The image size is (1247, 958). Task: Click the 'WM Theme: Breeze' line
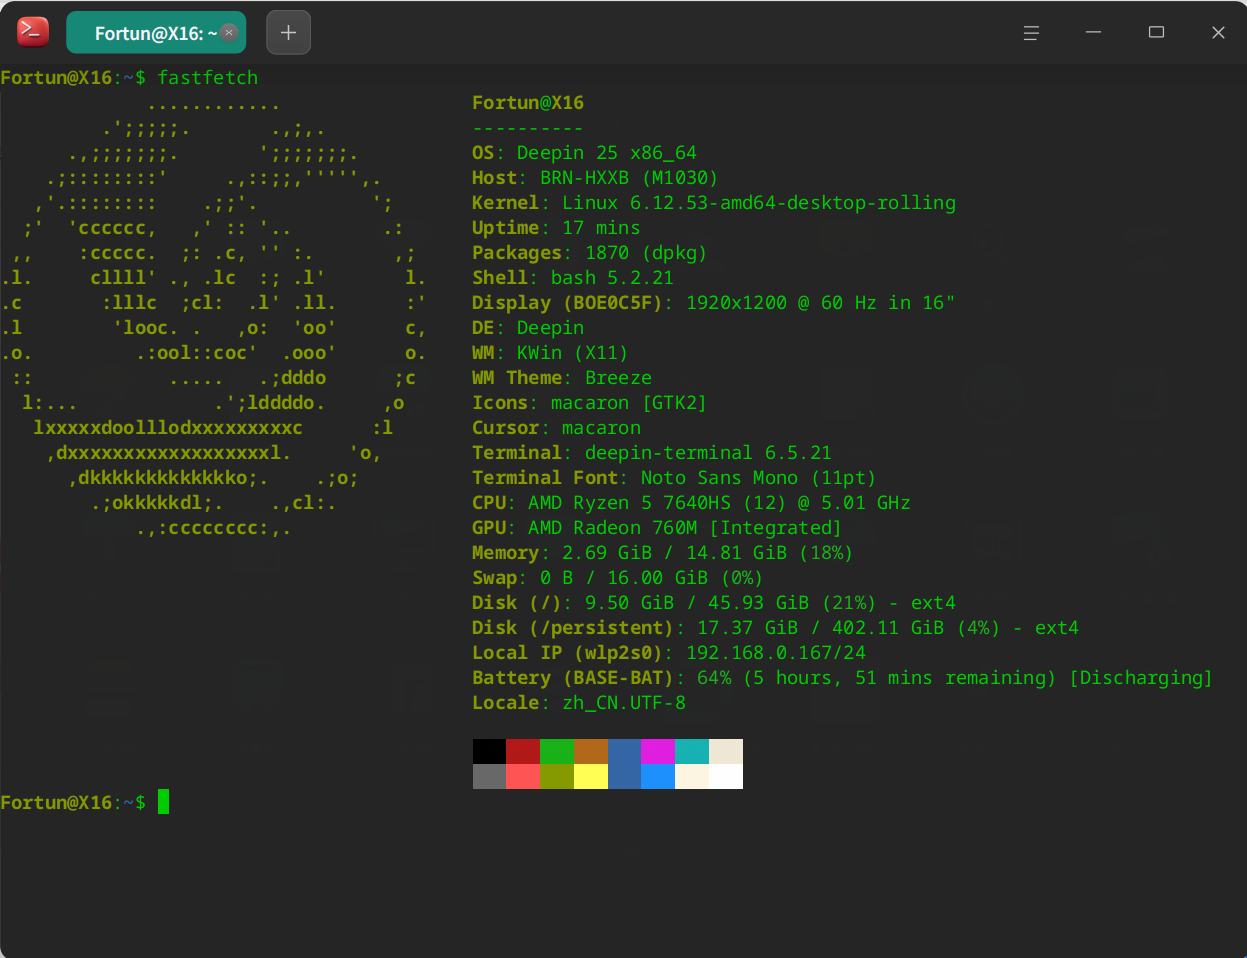[562, 378]
